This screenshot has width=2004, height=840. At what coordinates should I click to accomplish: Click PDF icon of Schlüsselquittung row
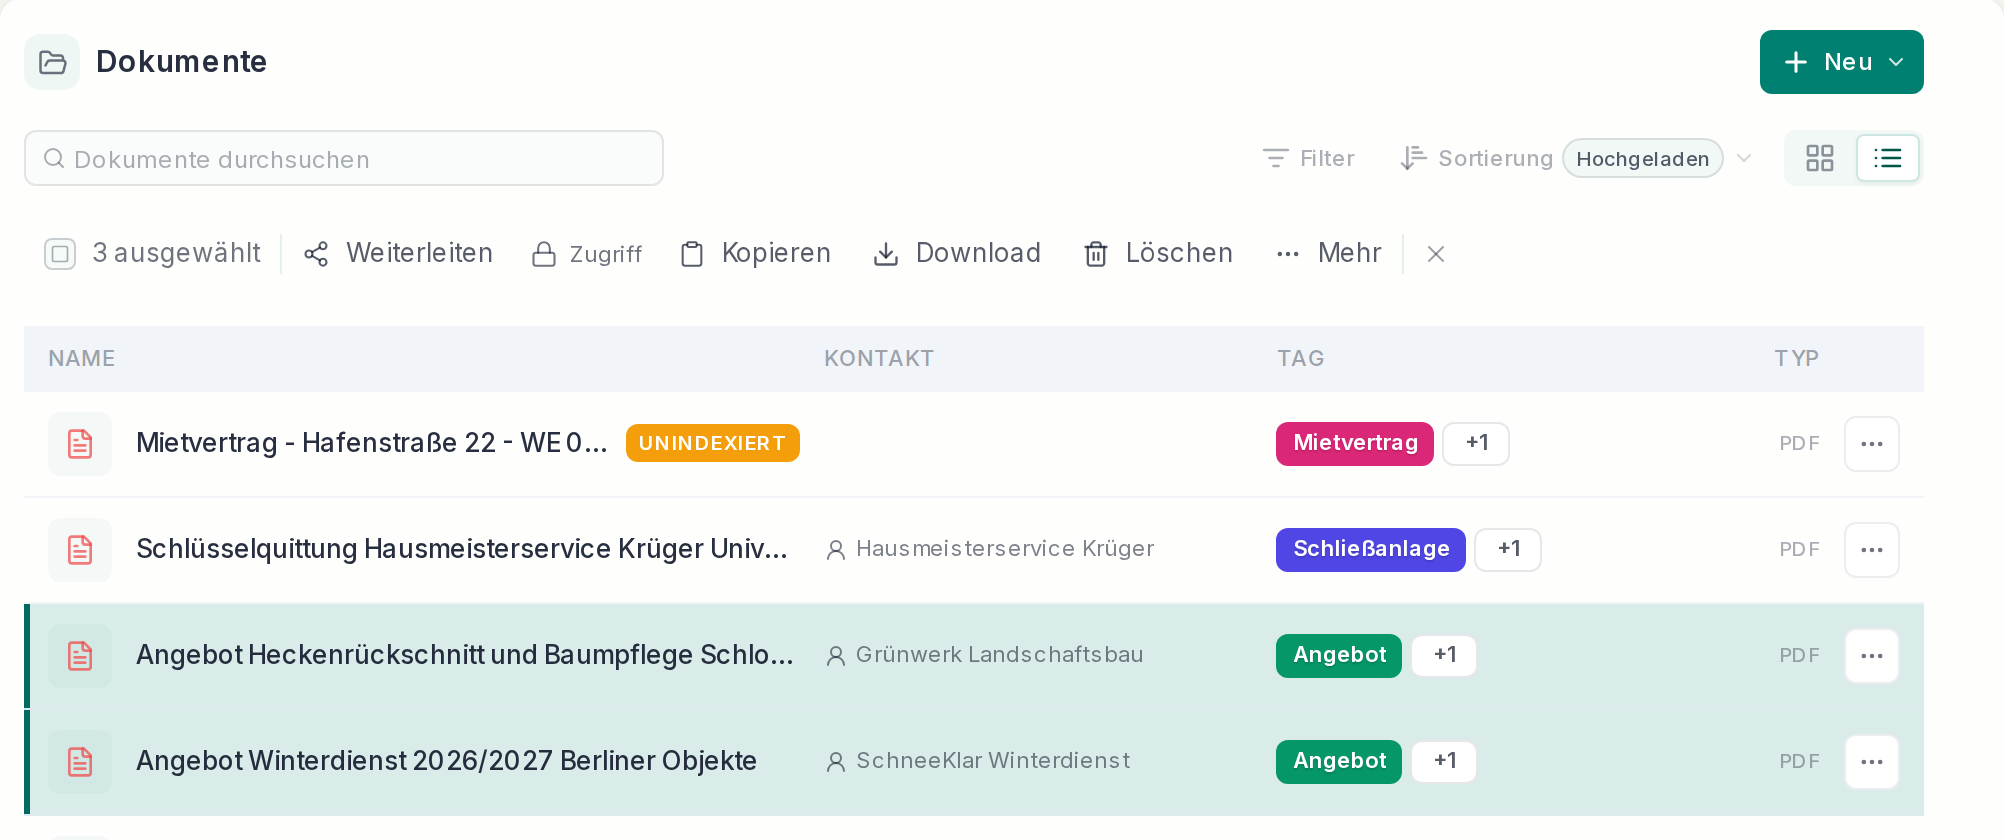(x=80, y=550)
